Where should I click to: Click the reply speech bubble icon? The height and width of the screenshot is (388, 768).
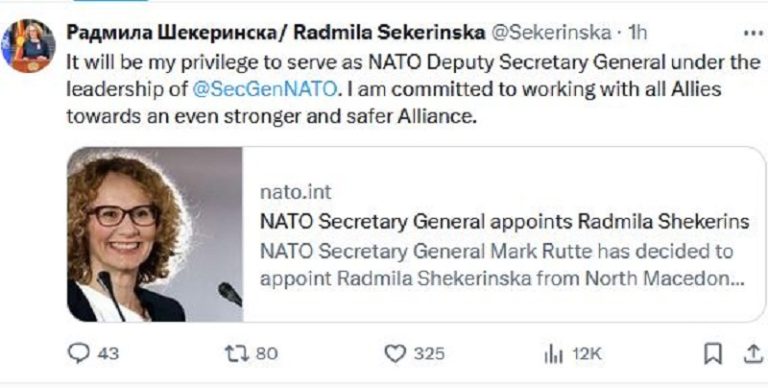77,353
